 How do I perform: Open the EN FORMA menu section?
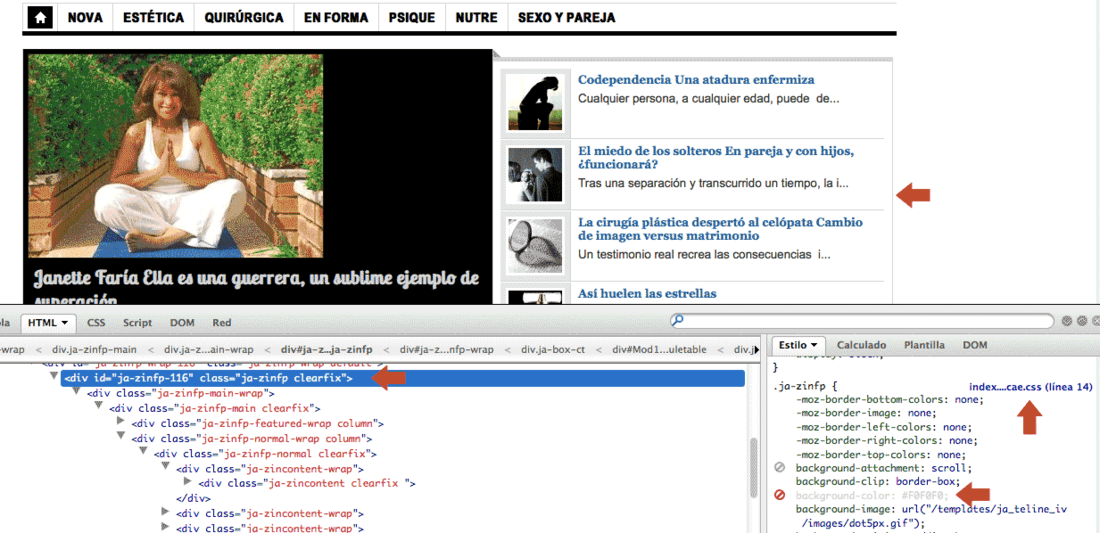click(336, 18)
